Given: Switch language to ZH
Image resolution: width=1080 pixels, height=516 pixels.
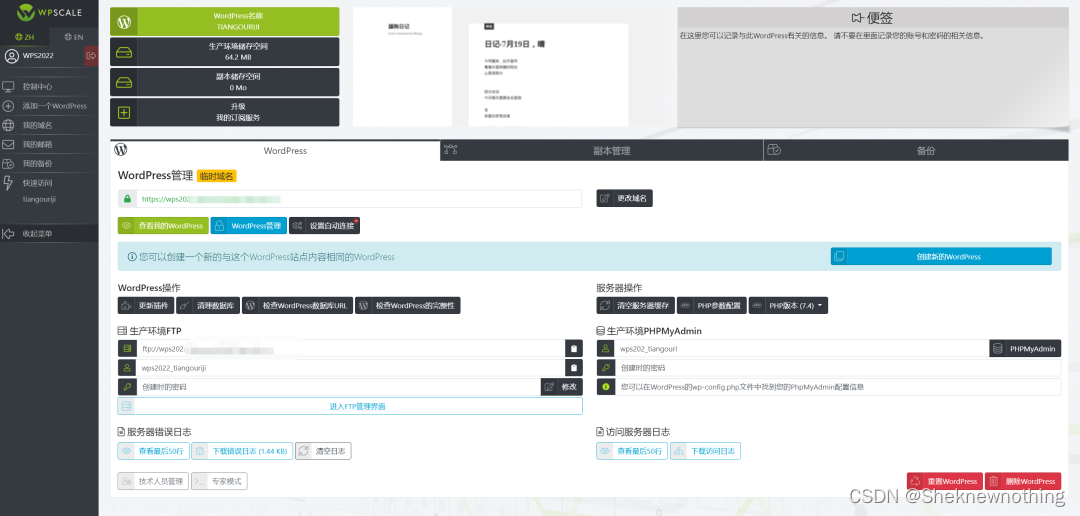Looking at the screenshot, I should pos(24,37).
